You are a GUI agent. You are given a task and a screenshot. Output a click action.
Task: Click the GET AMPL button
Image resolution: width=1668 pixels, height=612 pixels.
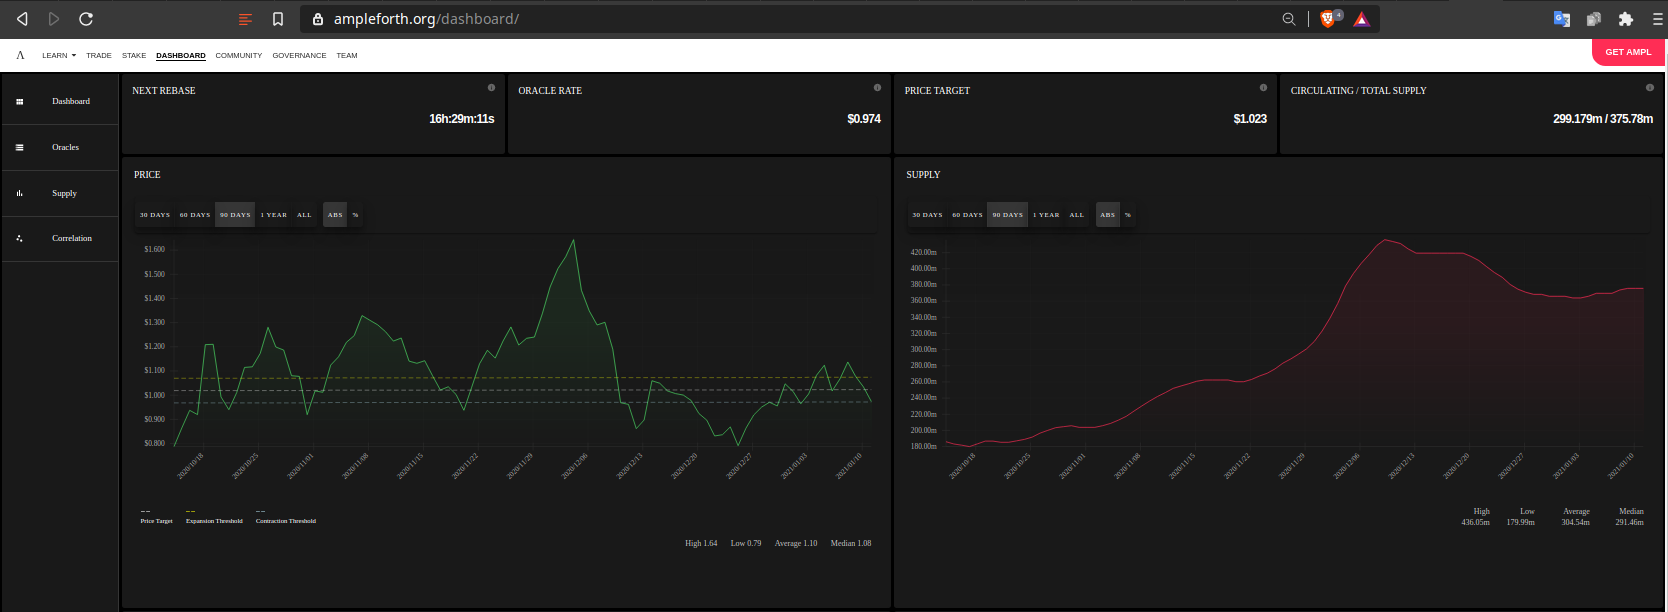1628,52
